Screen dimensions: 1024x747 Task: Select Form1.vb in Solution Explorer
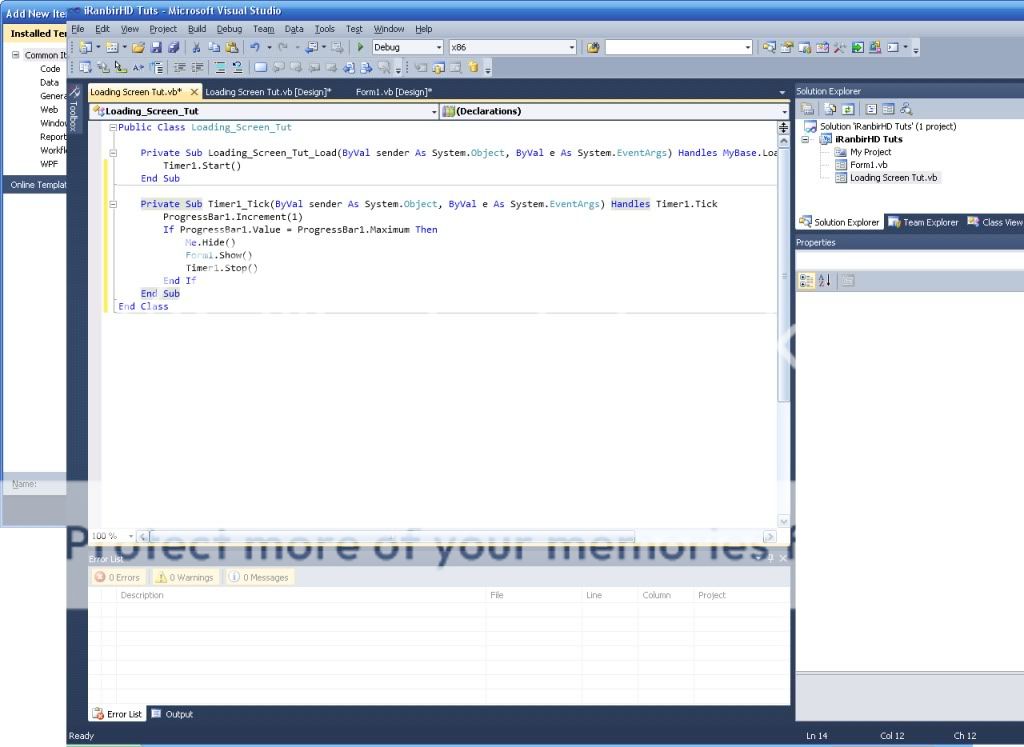coord(868,165)
